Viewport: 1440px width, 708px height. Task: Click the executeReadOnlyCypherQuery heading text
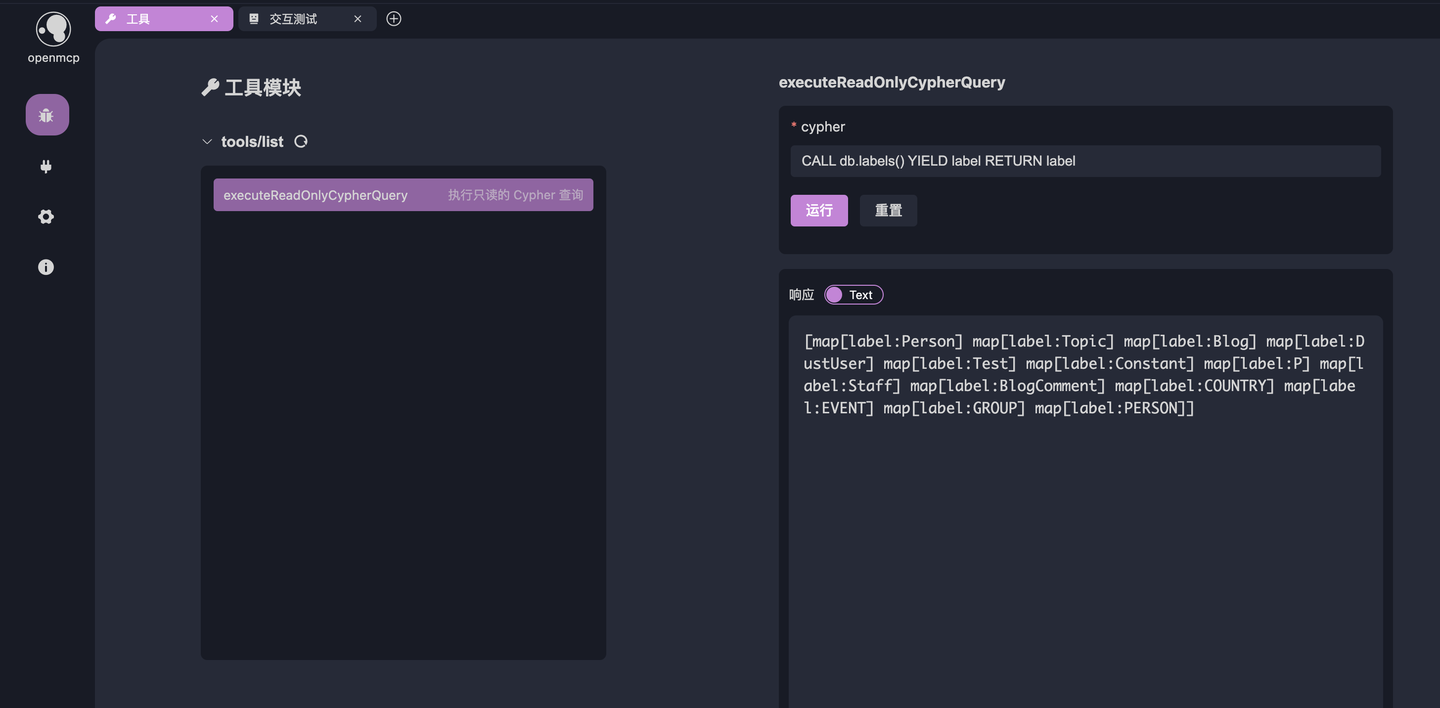pyautogui.click(x=892, y=82)
